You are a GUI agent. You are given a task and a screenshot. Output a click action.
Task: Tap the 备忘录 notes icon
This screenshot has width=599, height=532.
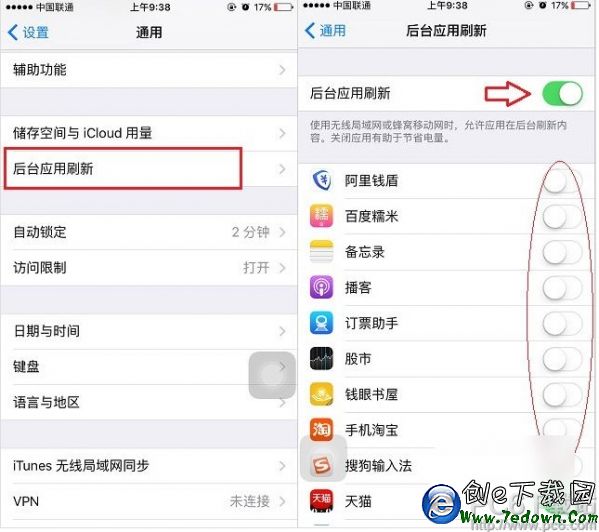click(x=321, y=251)
